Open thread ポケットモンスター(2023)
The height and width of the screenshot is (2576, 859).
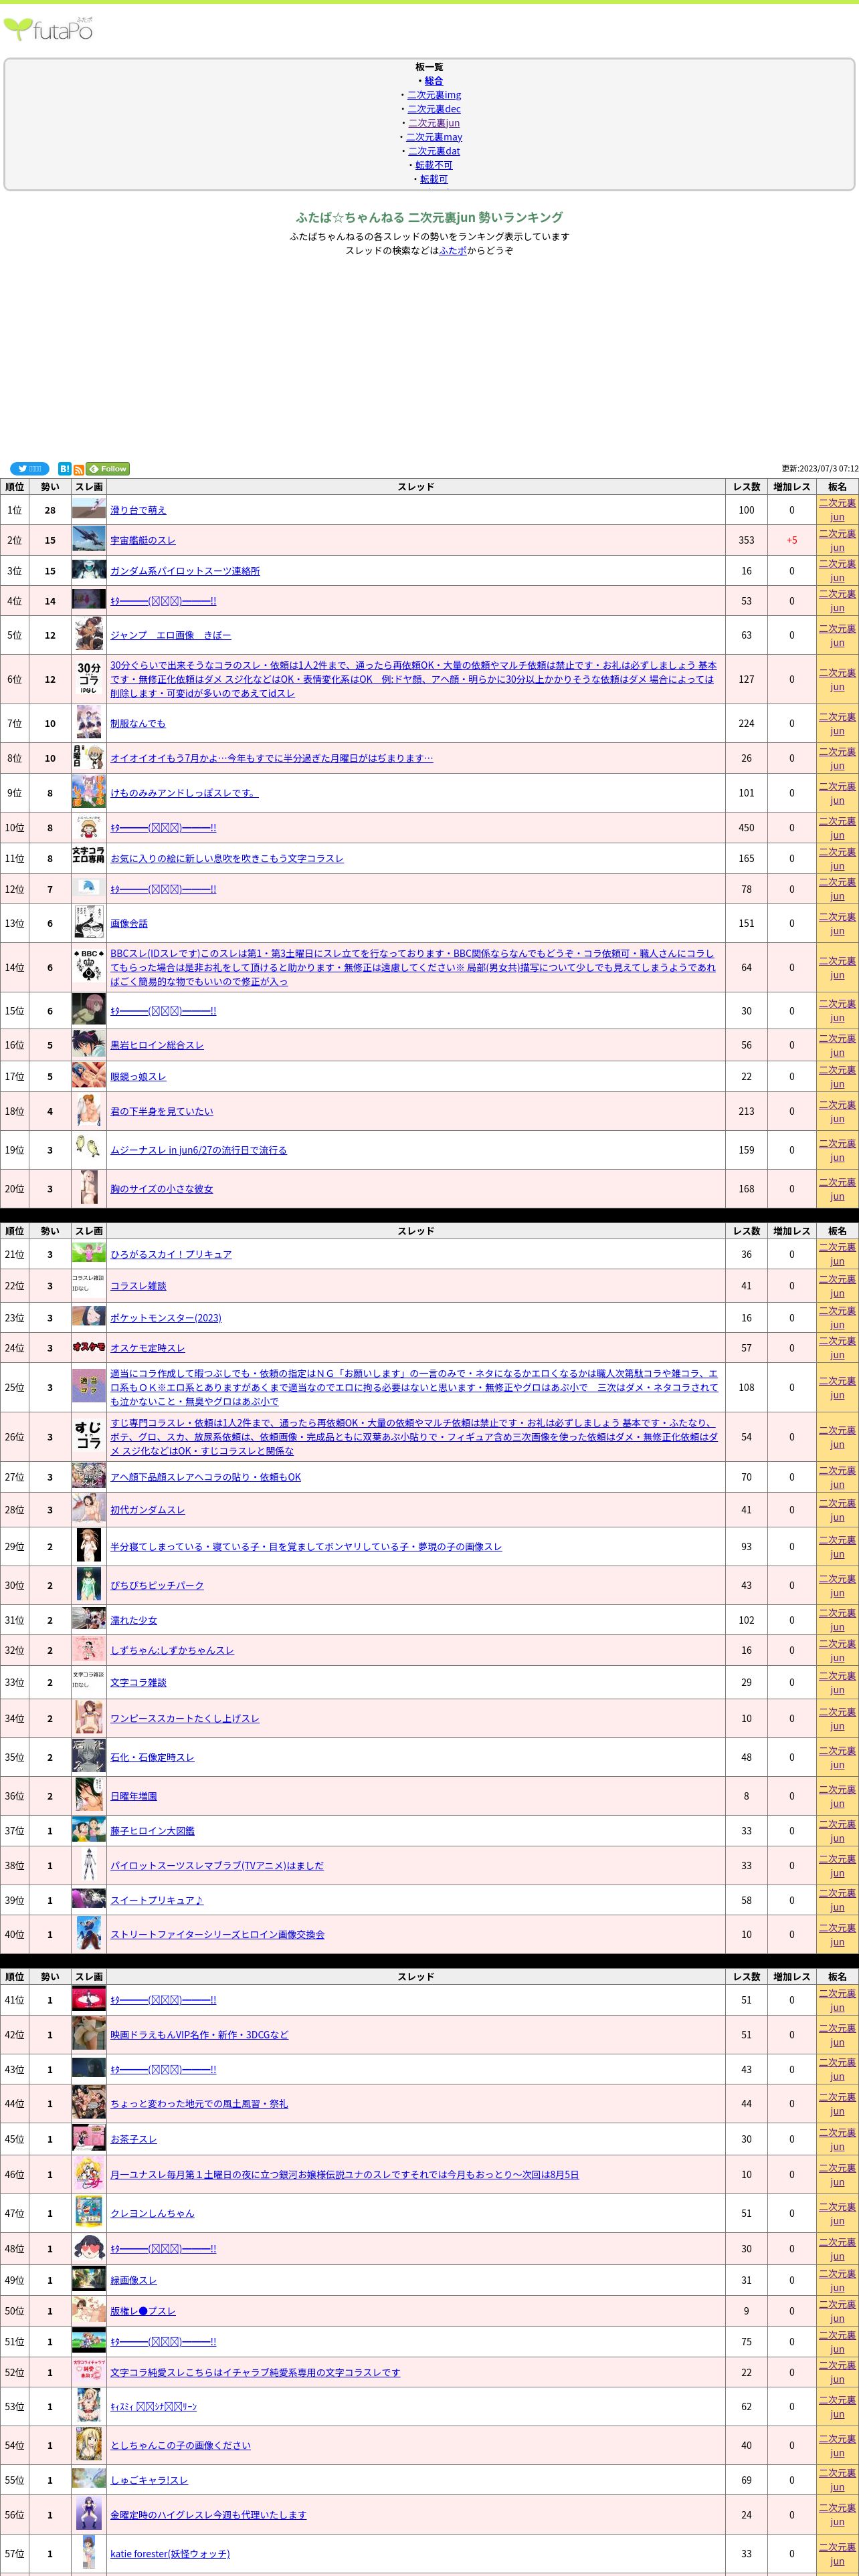(166, 1318)
